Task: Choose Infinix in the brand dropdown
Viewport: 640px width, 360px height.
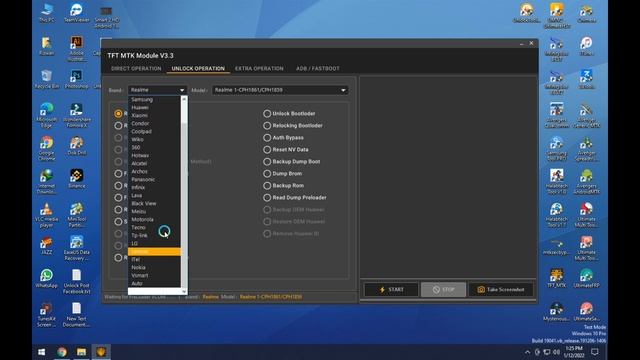Action: [154, 187]
